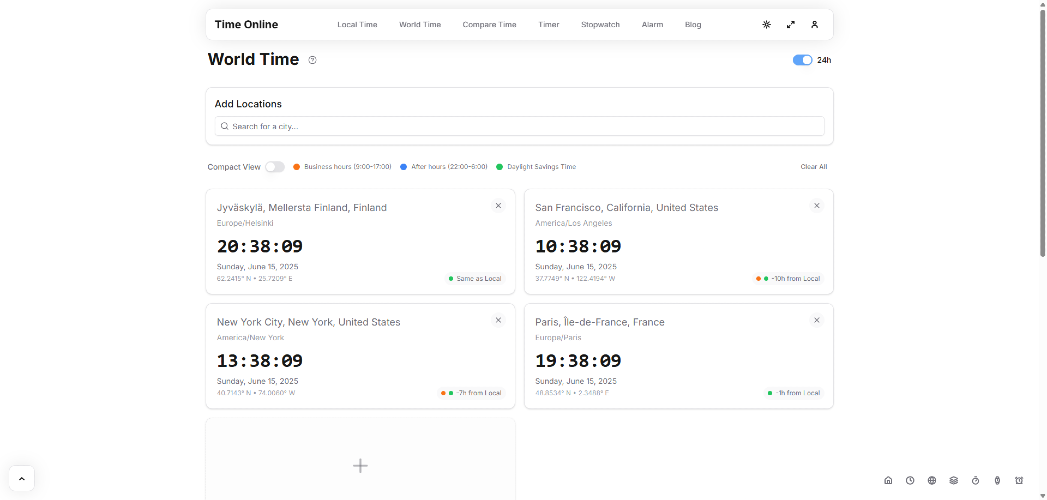This screenshot has height=500, width=1047.
Task: Remove the Jyväskylä location card
Action: [x=498, y=205]
